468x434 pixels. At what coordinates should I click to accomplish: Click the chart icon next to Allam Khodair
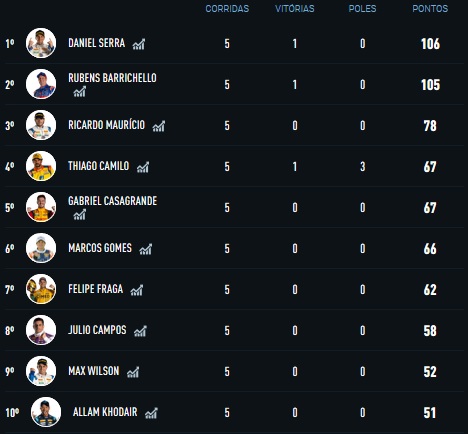pos(151,413)
